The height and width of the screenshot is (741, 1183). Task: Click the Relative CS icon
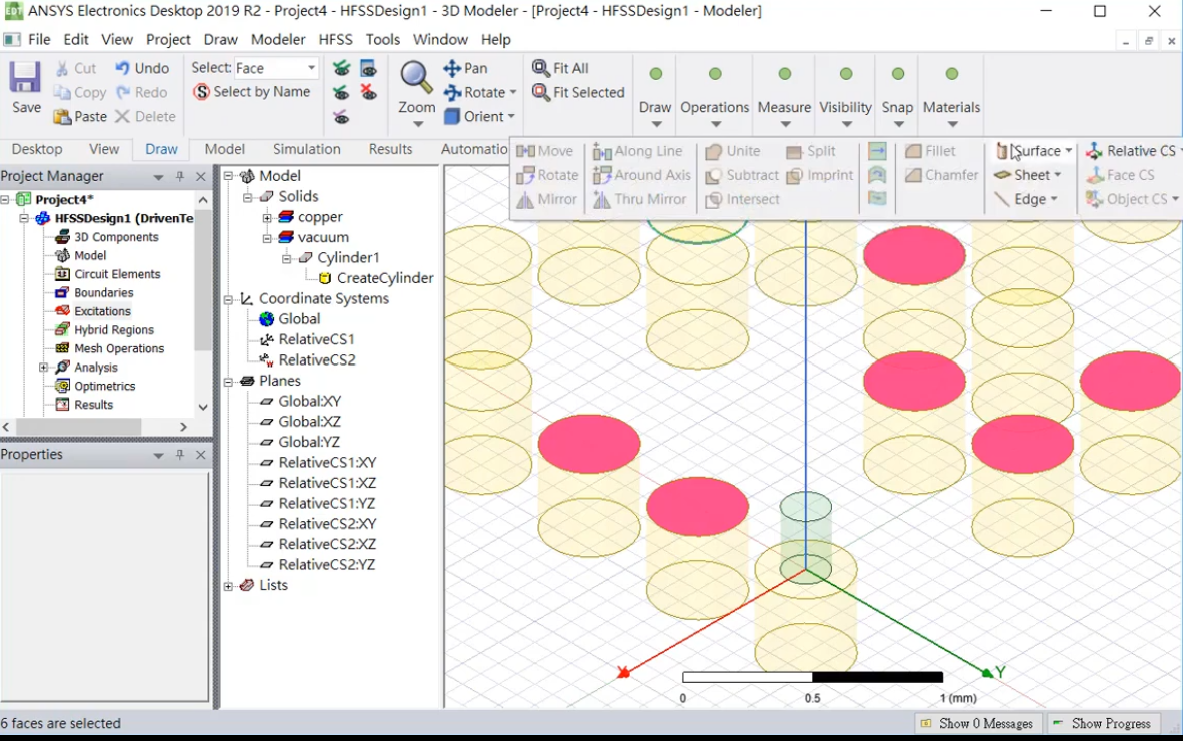[x=1094, y=151]
